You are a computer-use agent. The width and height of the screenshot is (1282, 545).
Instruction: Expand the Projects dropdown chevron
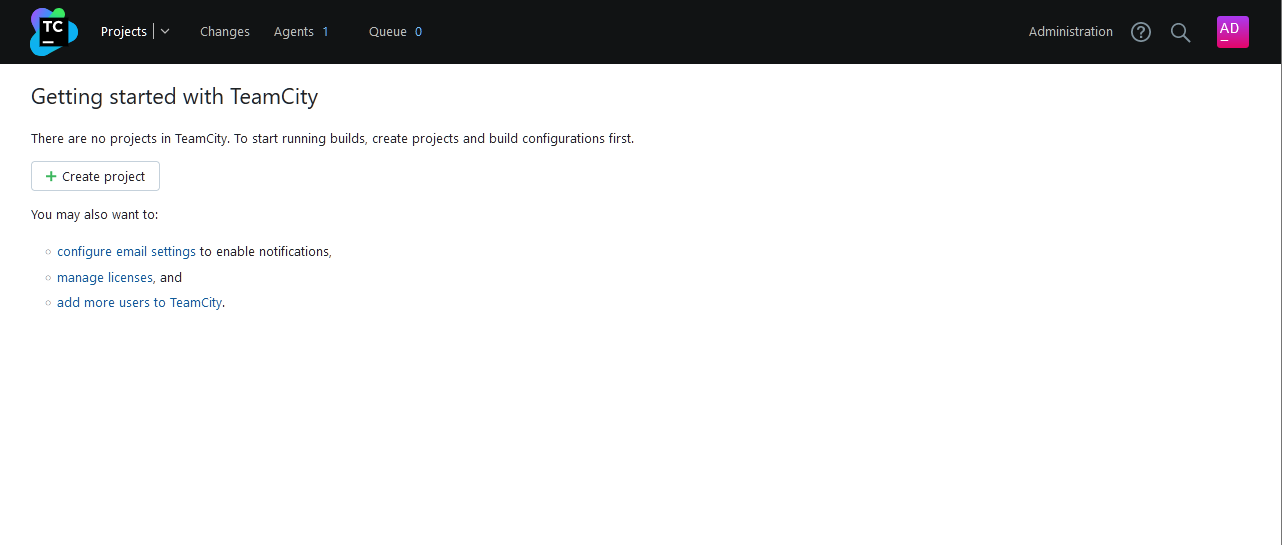(165, 32)
